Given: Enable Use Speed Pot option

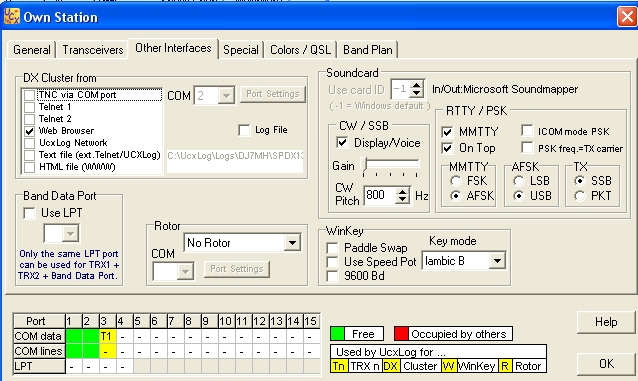Looking at the screenshot, I should point(332,262).
